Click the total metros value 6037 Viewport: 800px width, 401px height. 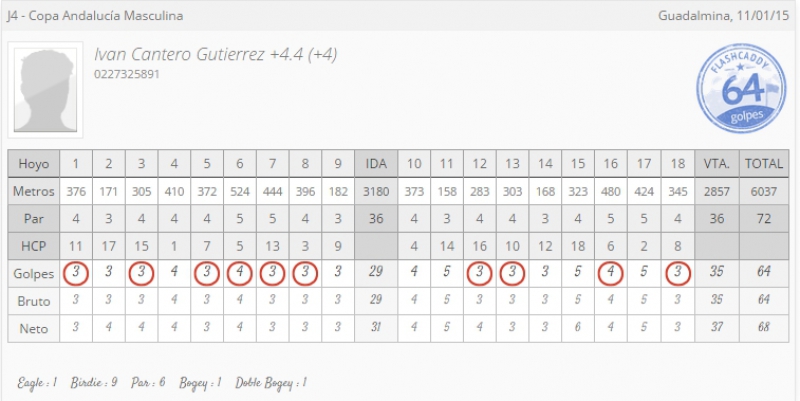(x=764, y=191)
